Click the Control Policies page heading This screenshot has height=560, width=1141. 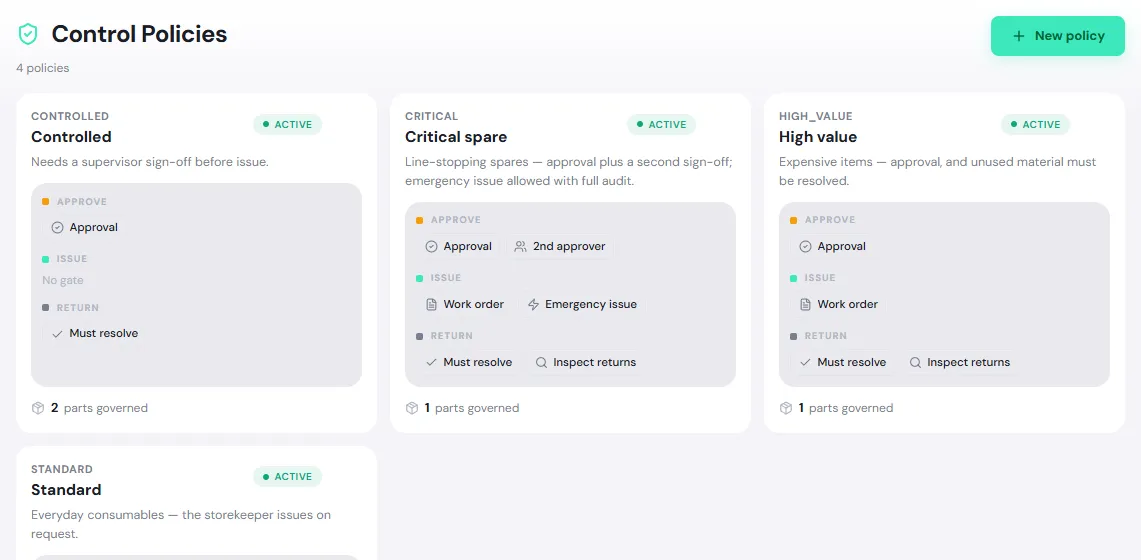[x=139, y=34]
